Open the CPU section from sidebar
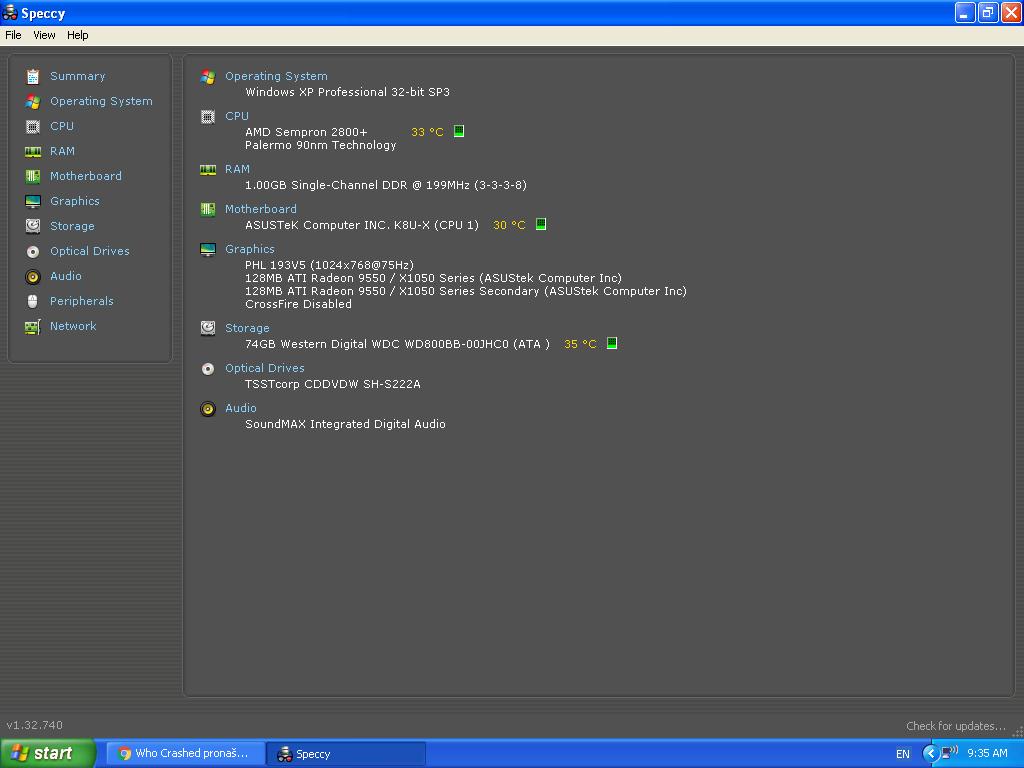 pyautogui.click(x=62, y=126)
